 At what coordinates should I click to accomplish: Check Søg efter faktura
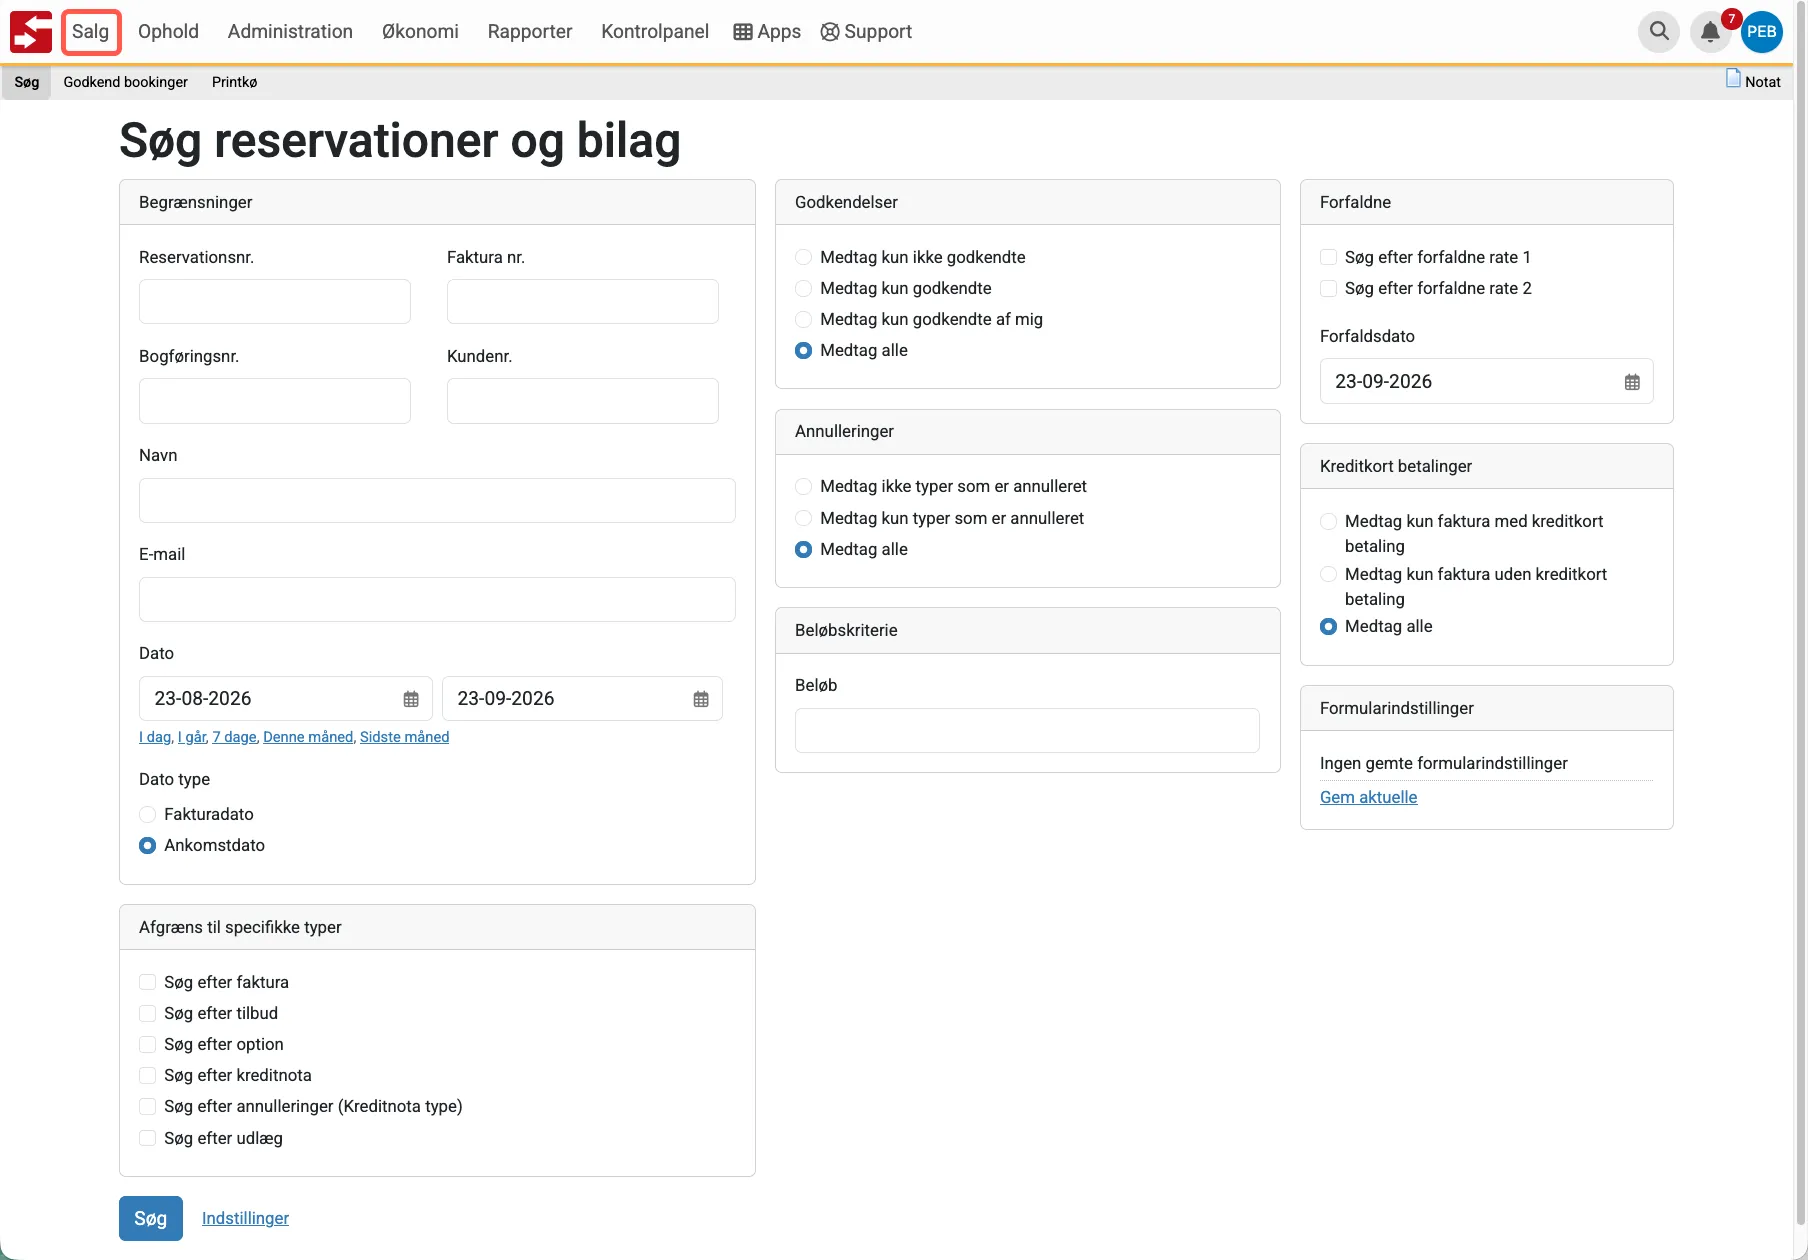[147, 983]
